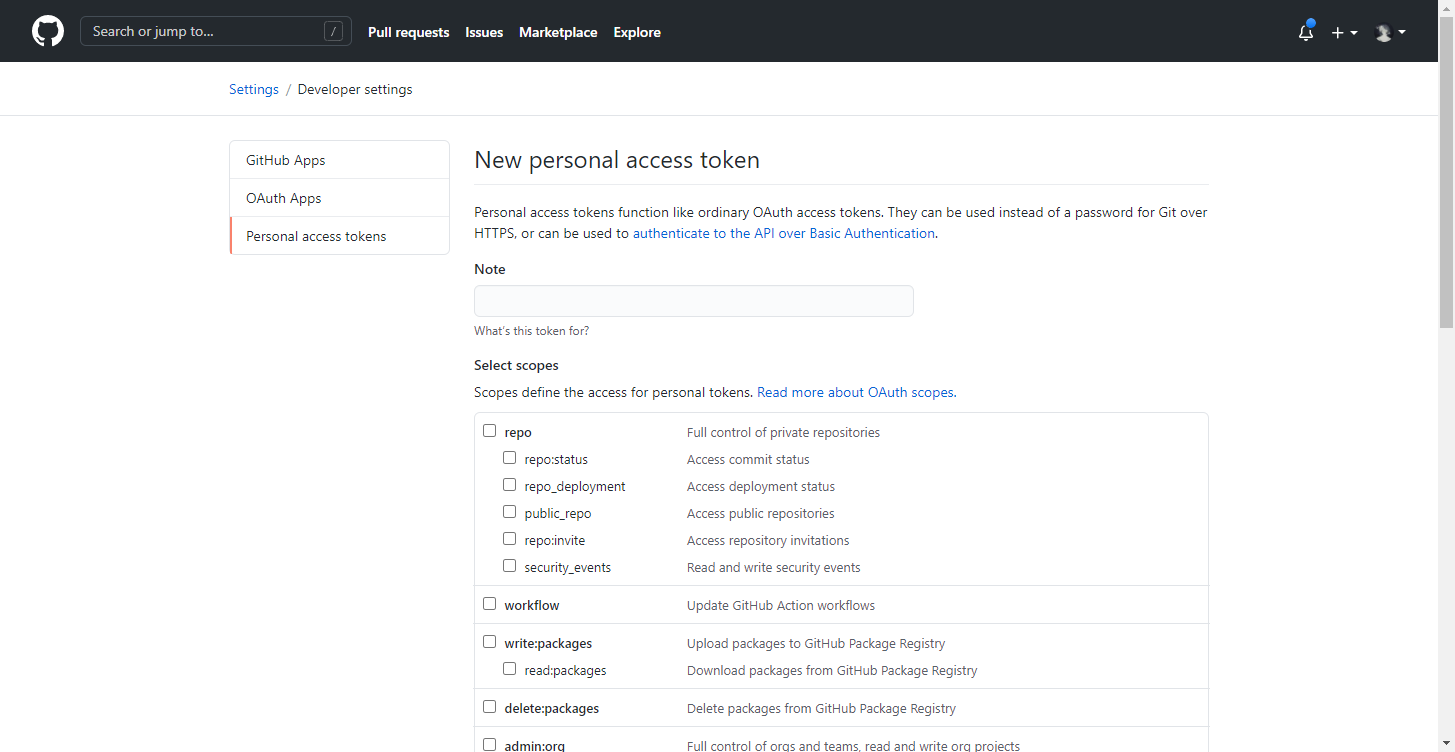Enable the admin:org scope checkbox
This screenshot has width=1455, height=752.
point(490,745)
